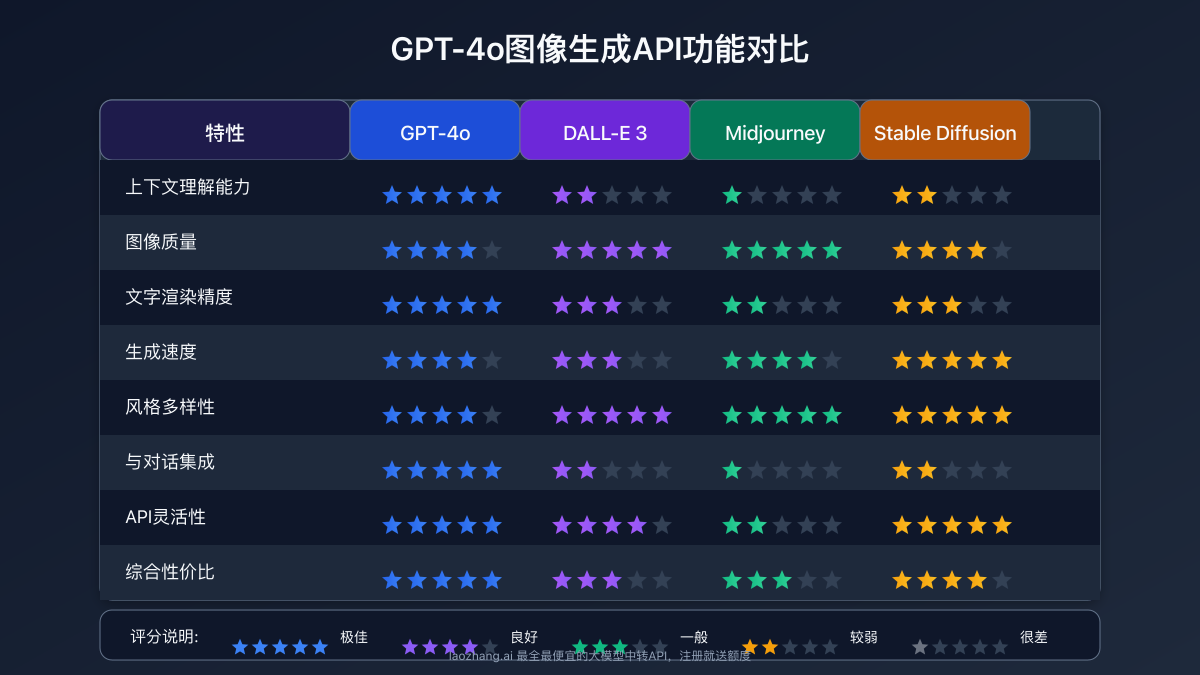Select Midjourney stars in 图像质量 row
The height and width of the screenshot is (675, 1200).
click(x=782, y=250)
